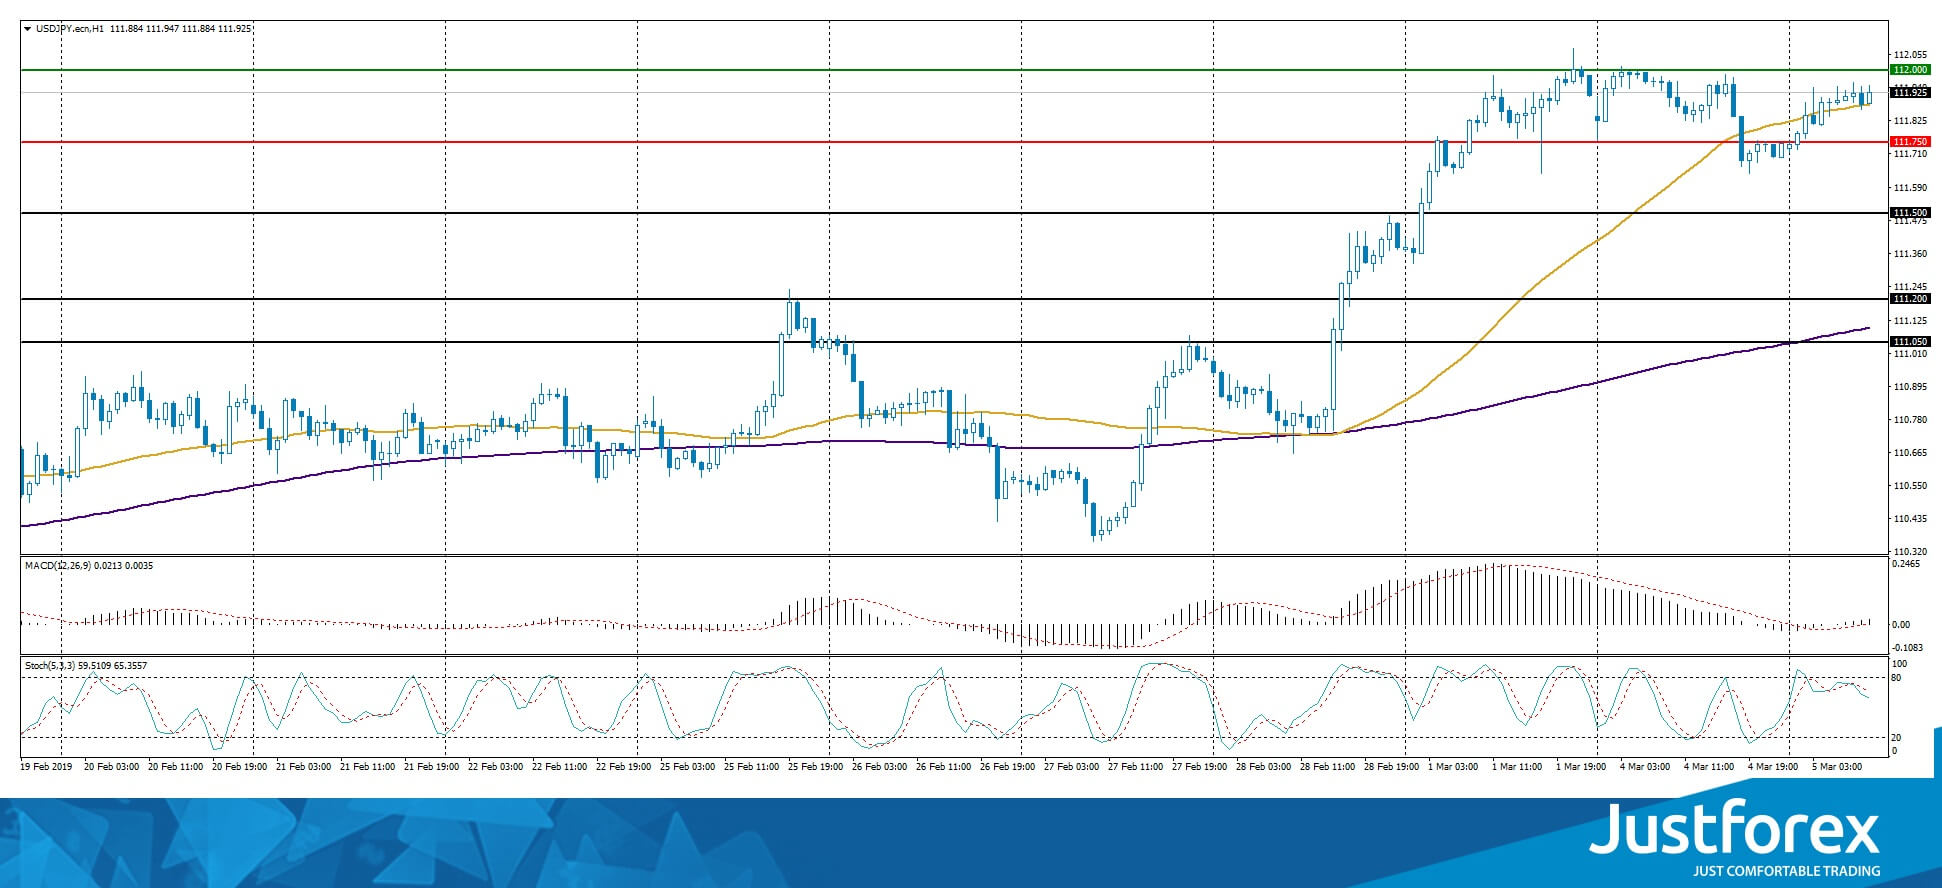Click the 80 level on Stochastic scale
The width and height of the screenshot is (1942, 888).
coord(1896,678)
